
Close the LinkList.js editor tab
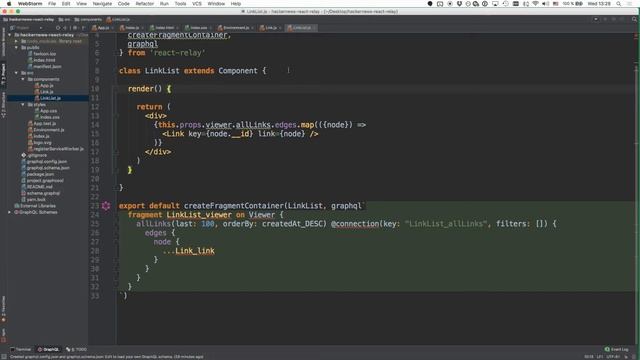pos(314,28)
